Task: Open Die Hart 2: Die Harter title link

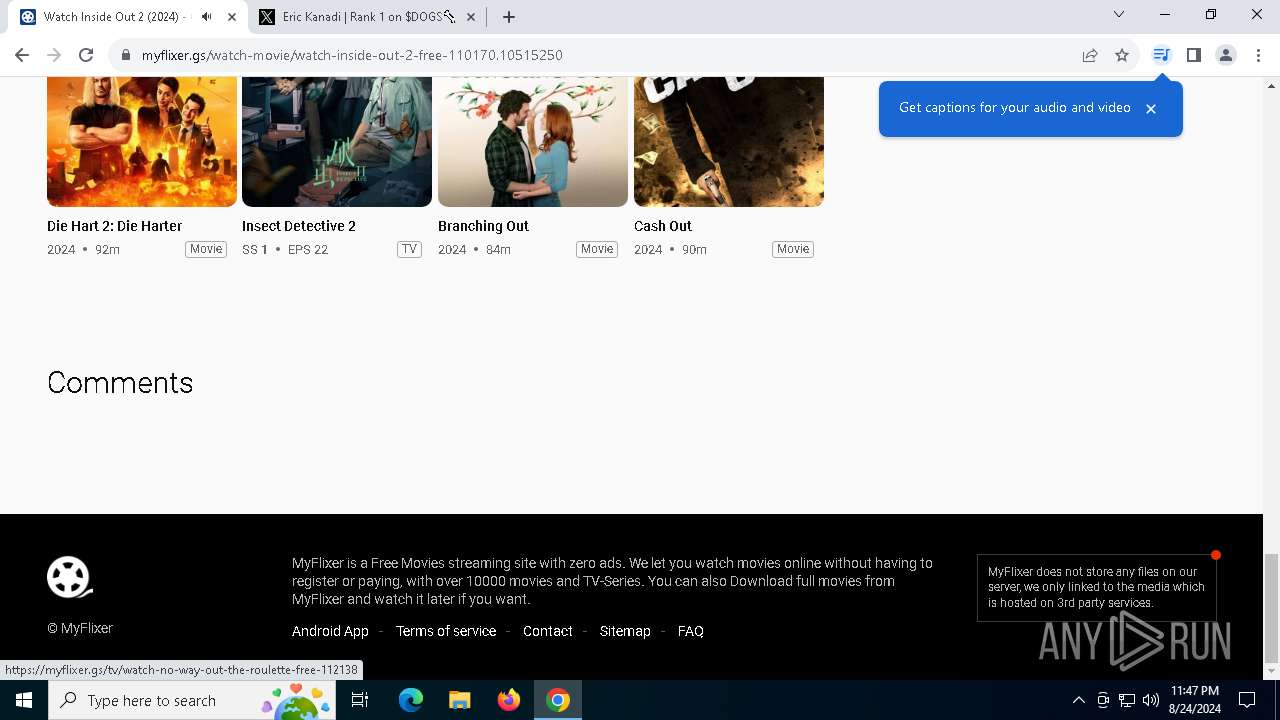Action: 114,226
